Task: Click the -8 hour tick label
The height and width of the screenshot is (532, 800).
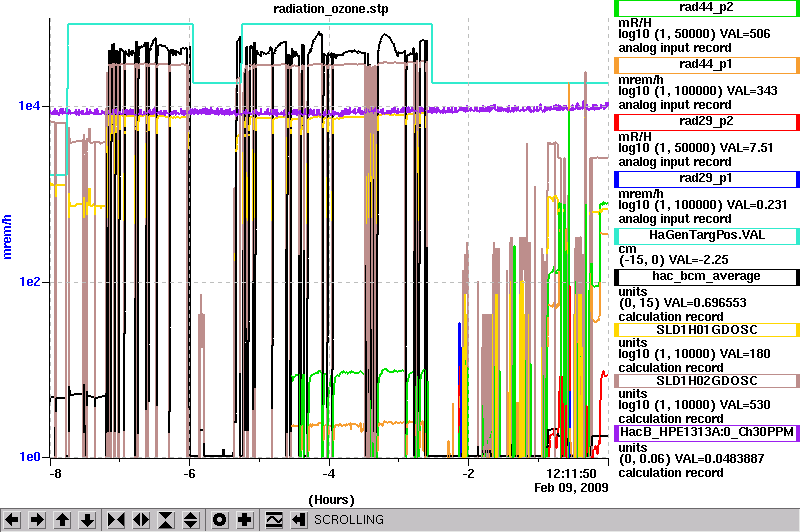Action: 55,474
